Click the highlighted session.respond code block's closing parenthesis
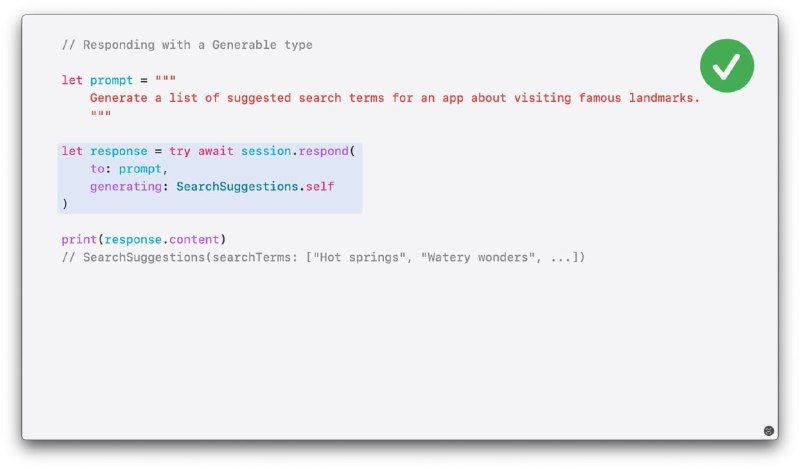 tap(65, 204)
